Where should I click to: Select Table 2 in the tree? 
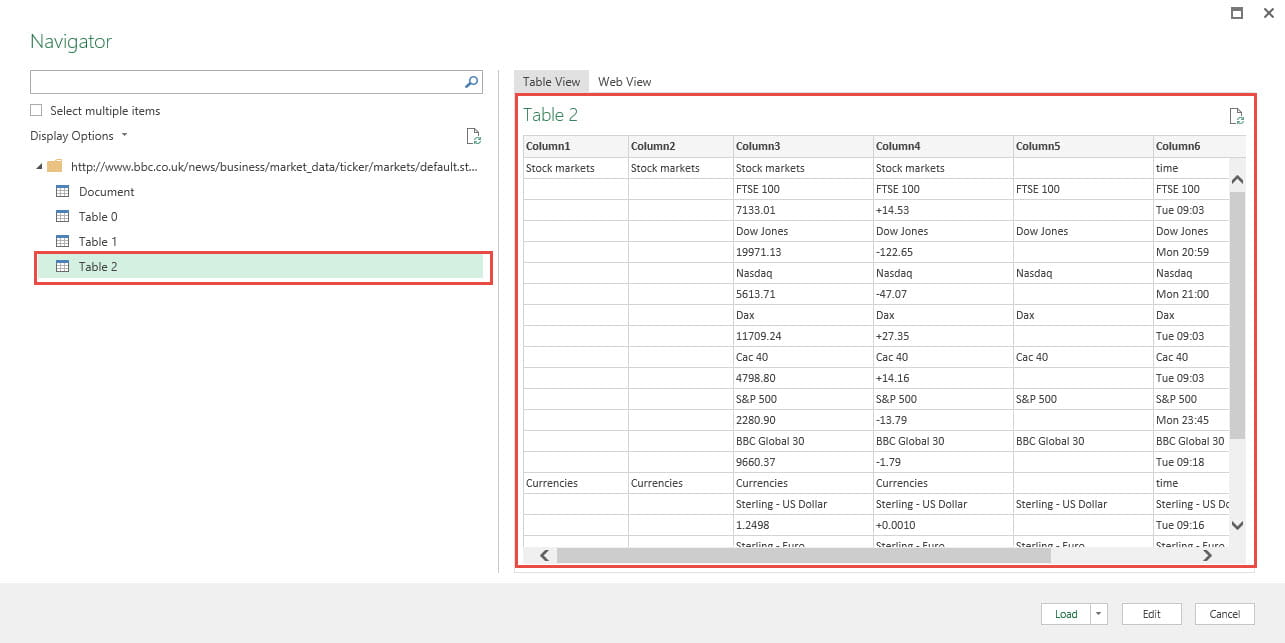point(98,267)
